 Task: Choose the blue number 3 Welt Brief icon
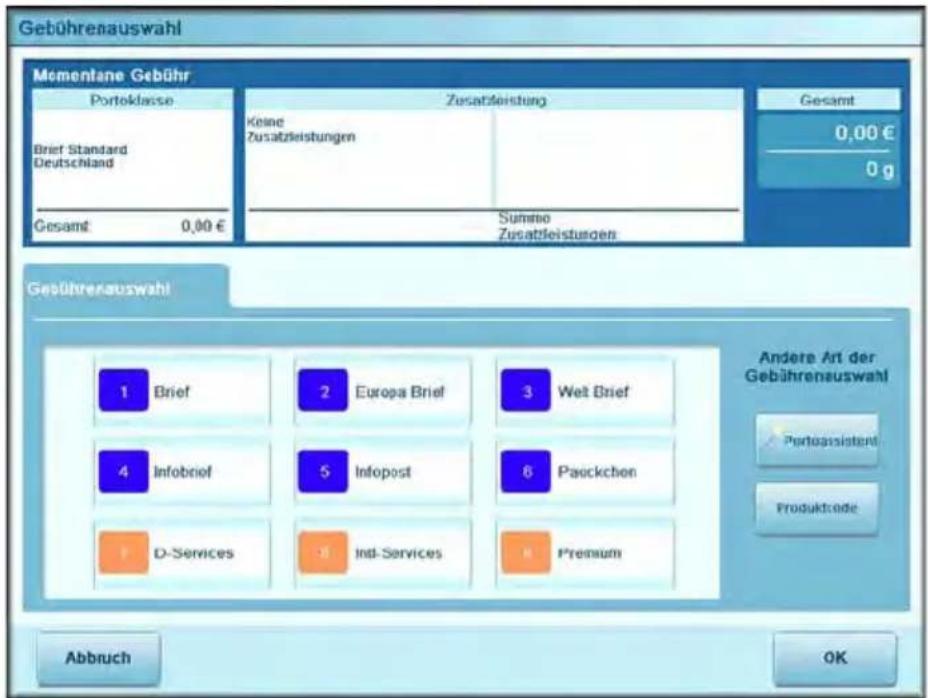pyautogui.click(x=526, y=390)
